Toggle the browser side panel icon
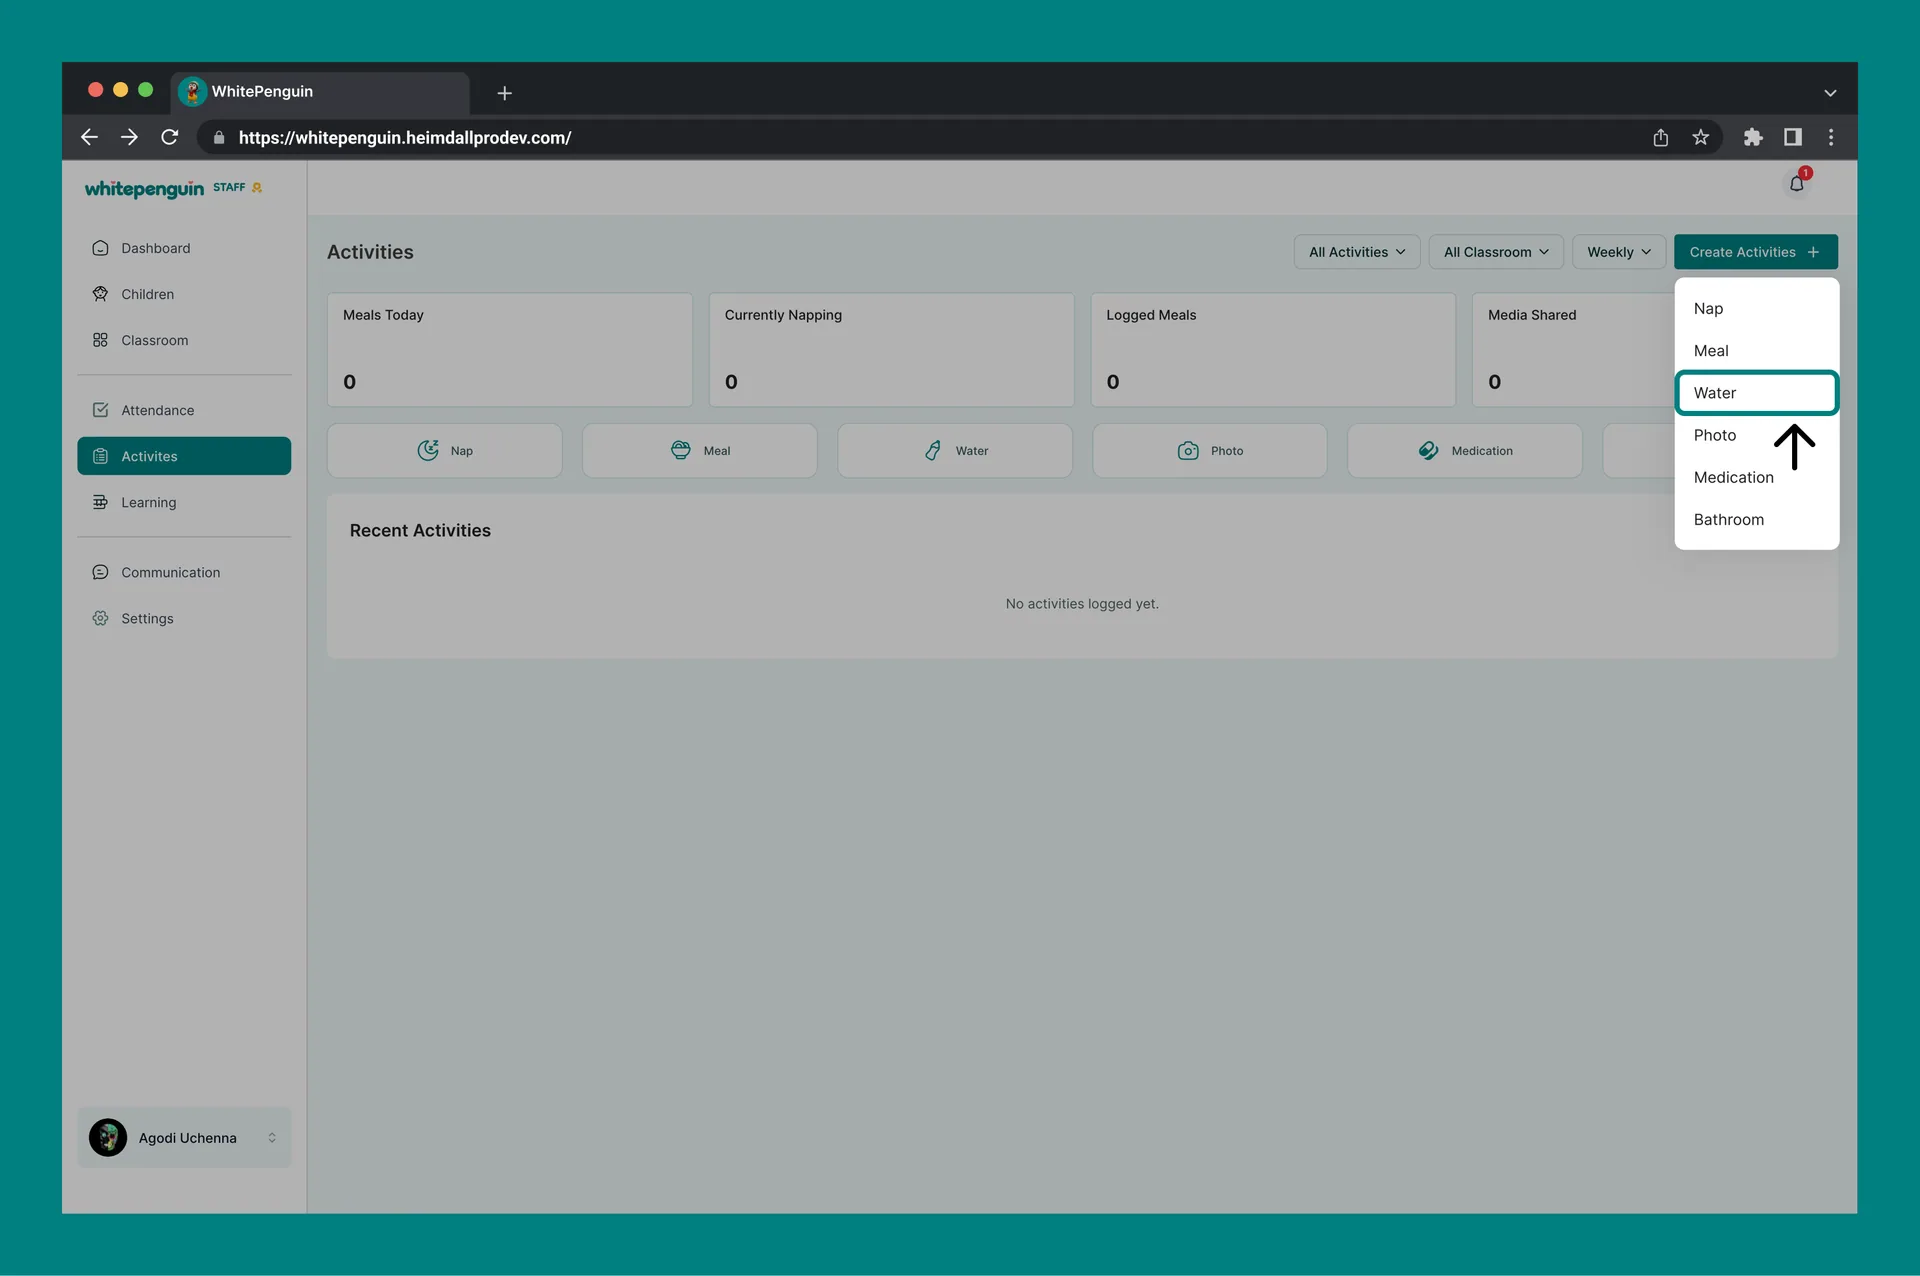Image resolution: width=1920 pixels, height=1276 pixels. [x=1792, y=137]
